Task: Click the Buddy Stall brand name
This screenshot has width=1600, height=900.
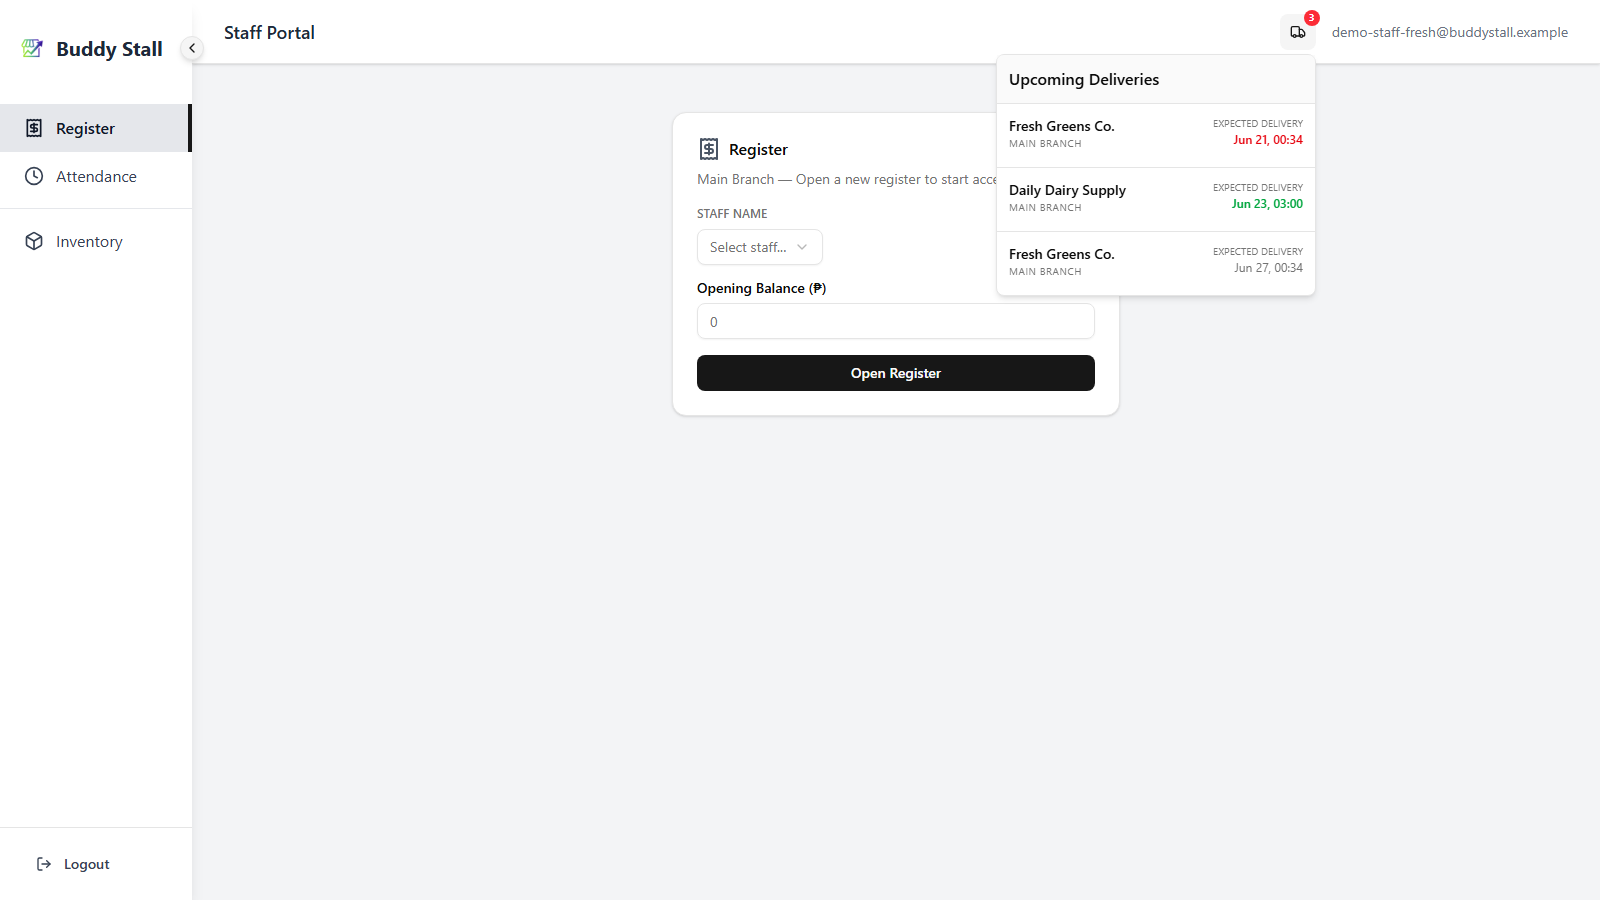Action: coord(109,48)
